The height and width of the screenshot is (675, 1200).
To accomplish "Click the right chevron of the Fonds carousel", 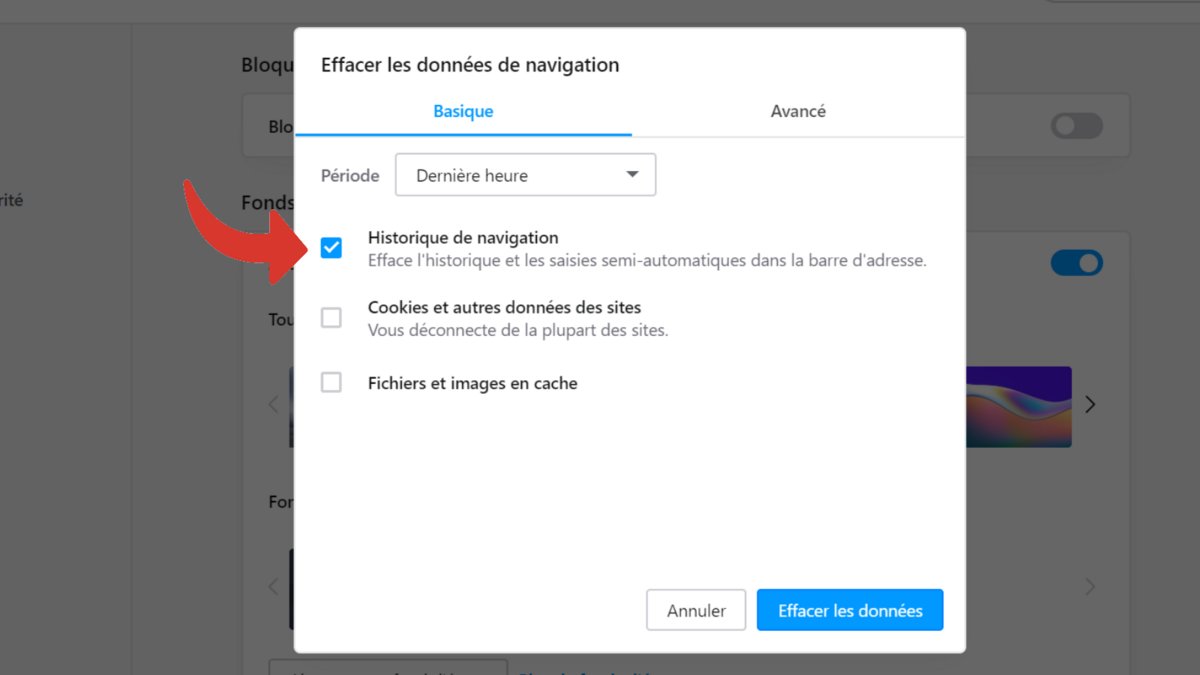I will pos(1090,404).
